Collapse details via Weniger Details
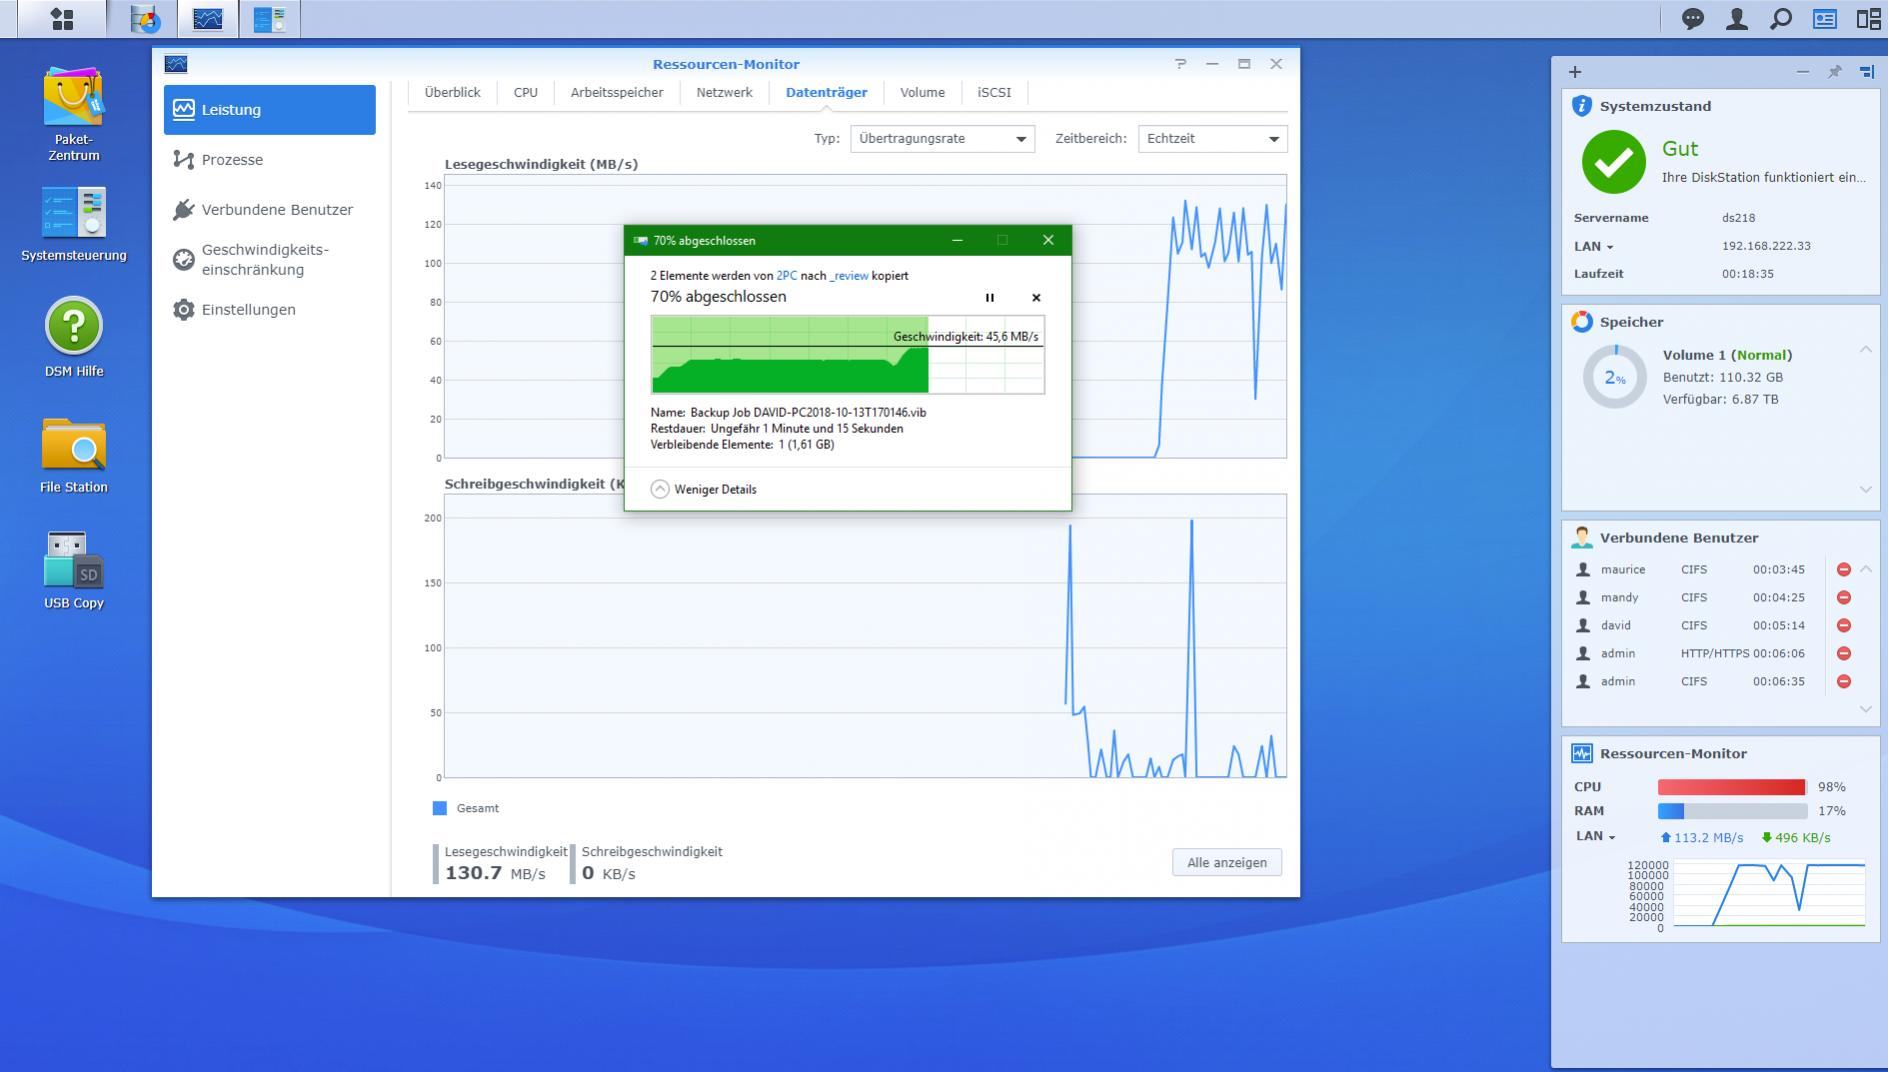The width and height of the screenshot is (1888, 1072). tap(704, 489)
